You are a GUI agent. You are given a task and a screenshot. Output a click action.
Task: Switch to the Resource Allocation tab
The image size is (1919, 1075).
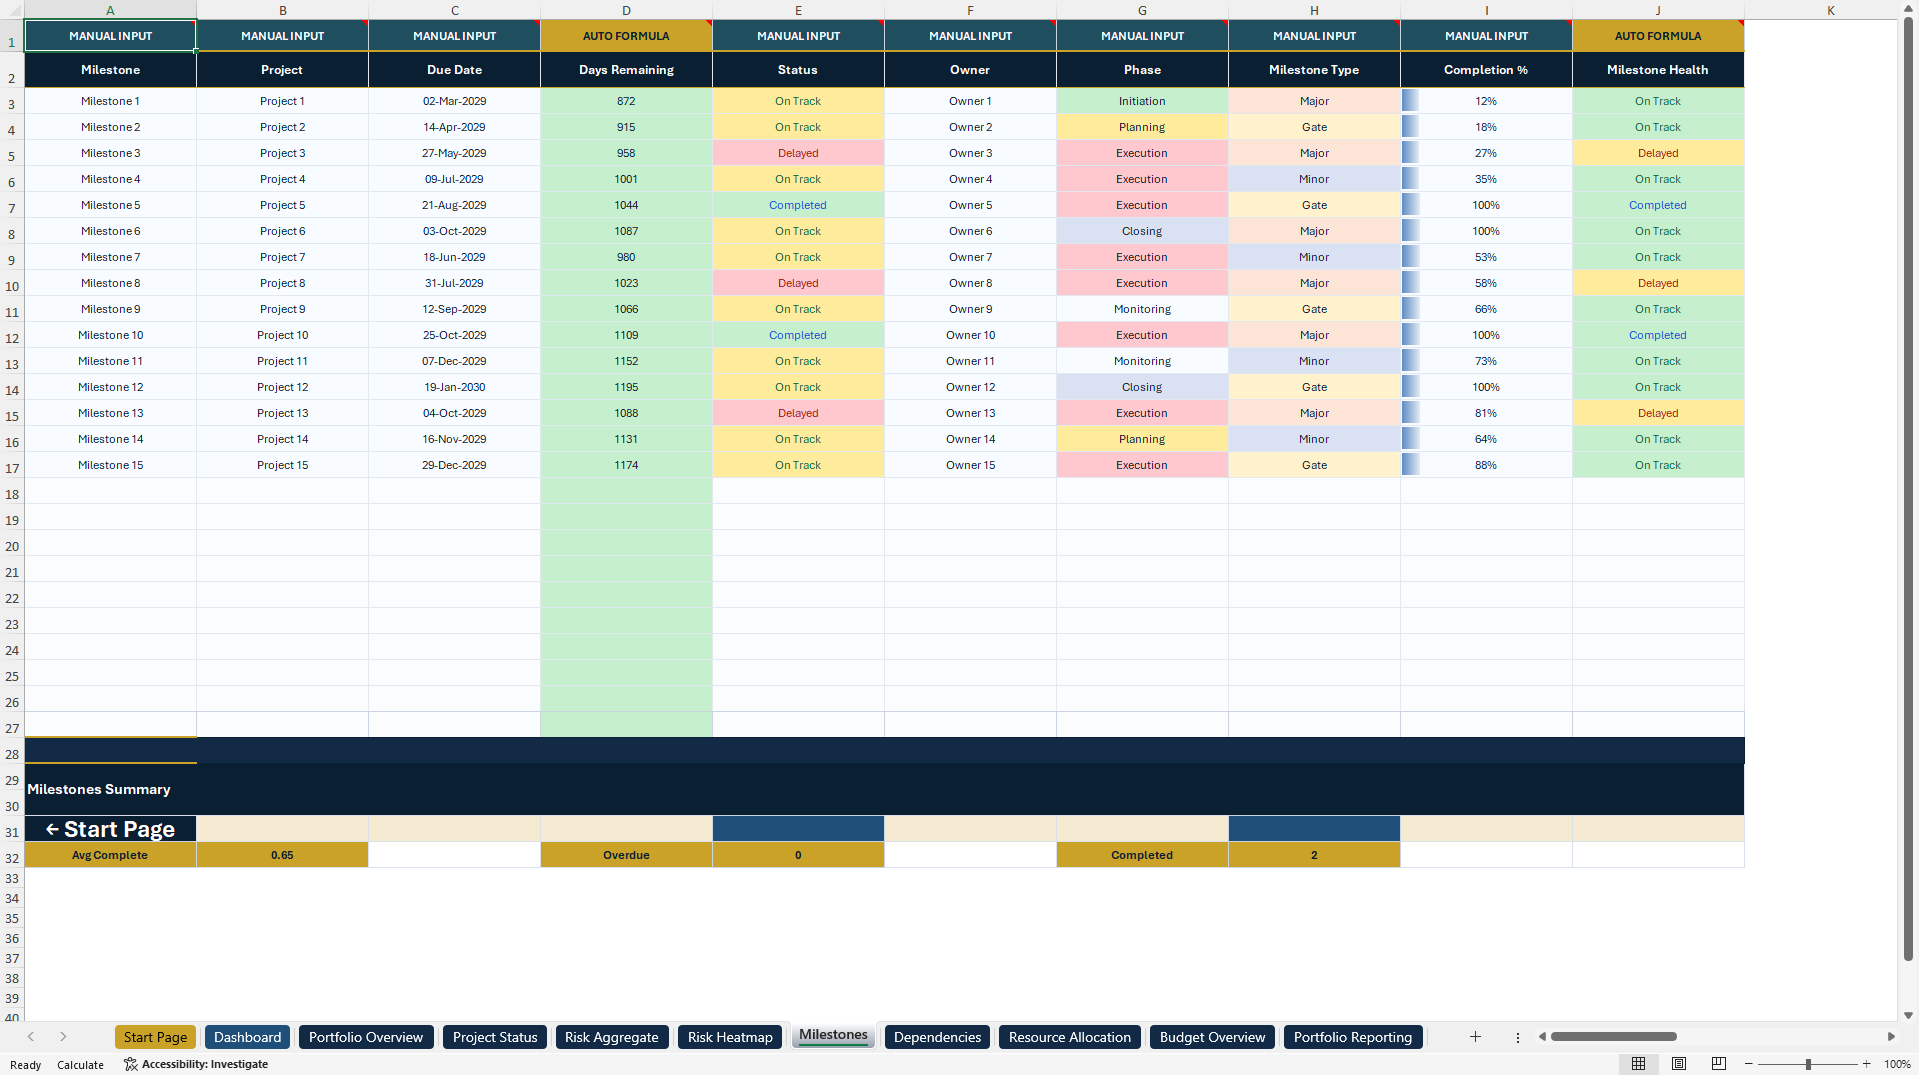coord(1070,1037)
